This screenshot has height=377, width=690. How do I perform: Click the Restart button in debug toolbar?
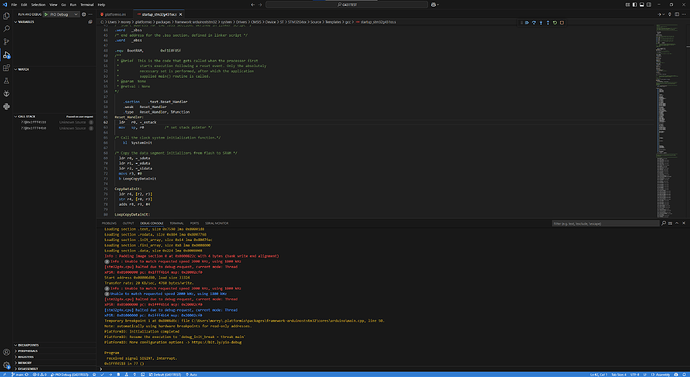[x=555, y=22]
